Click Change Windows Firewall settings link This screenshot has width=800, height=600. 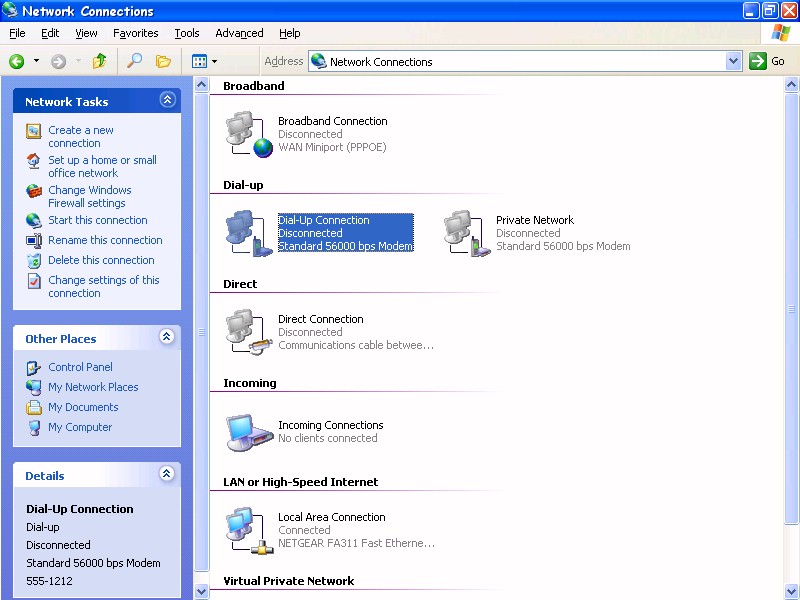point(90,196)
